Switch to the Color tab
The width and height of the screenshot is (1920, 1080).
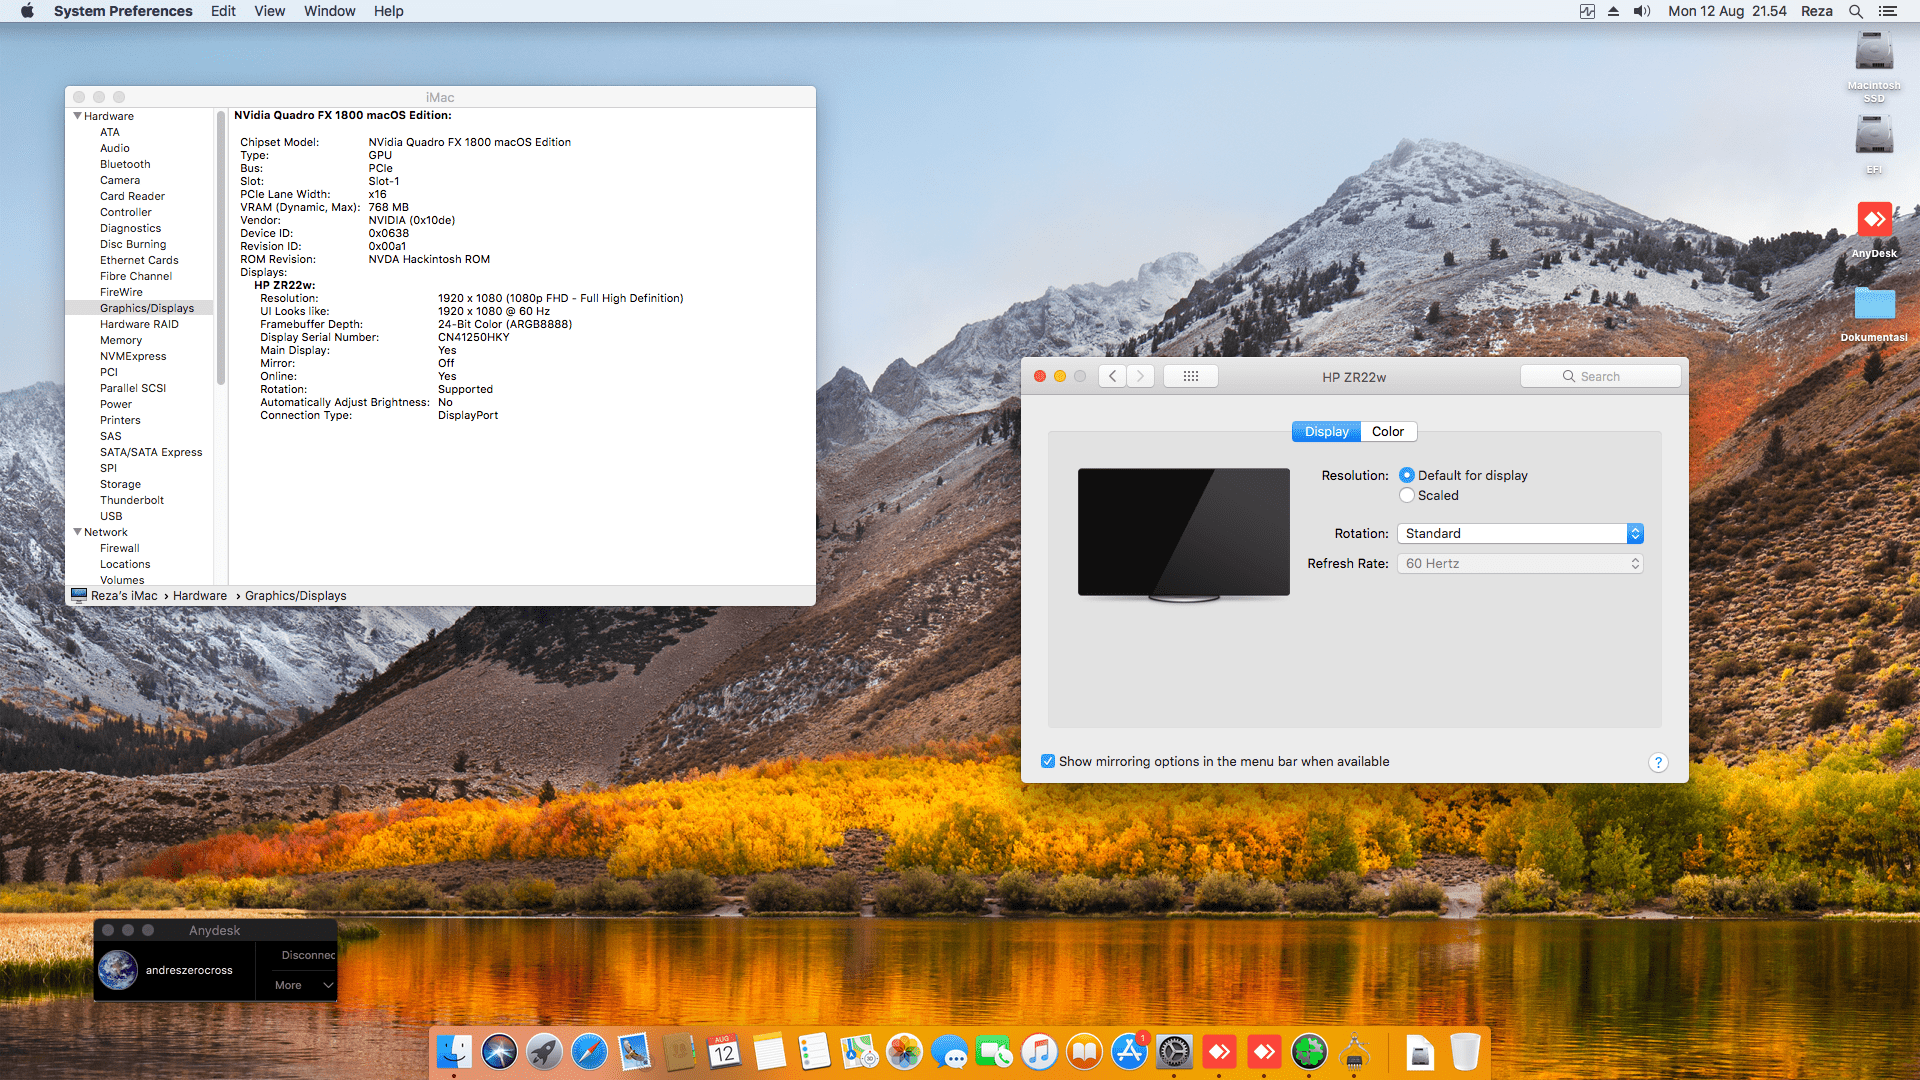tap(1387, 431)
